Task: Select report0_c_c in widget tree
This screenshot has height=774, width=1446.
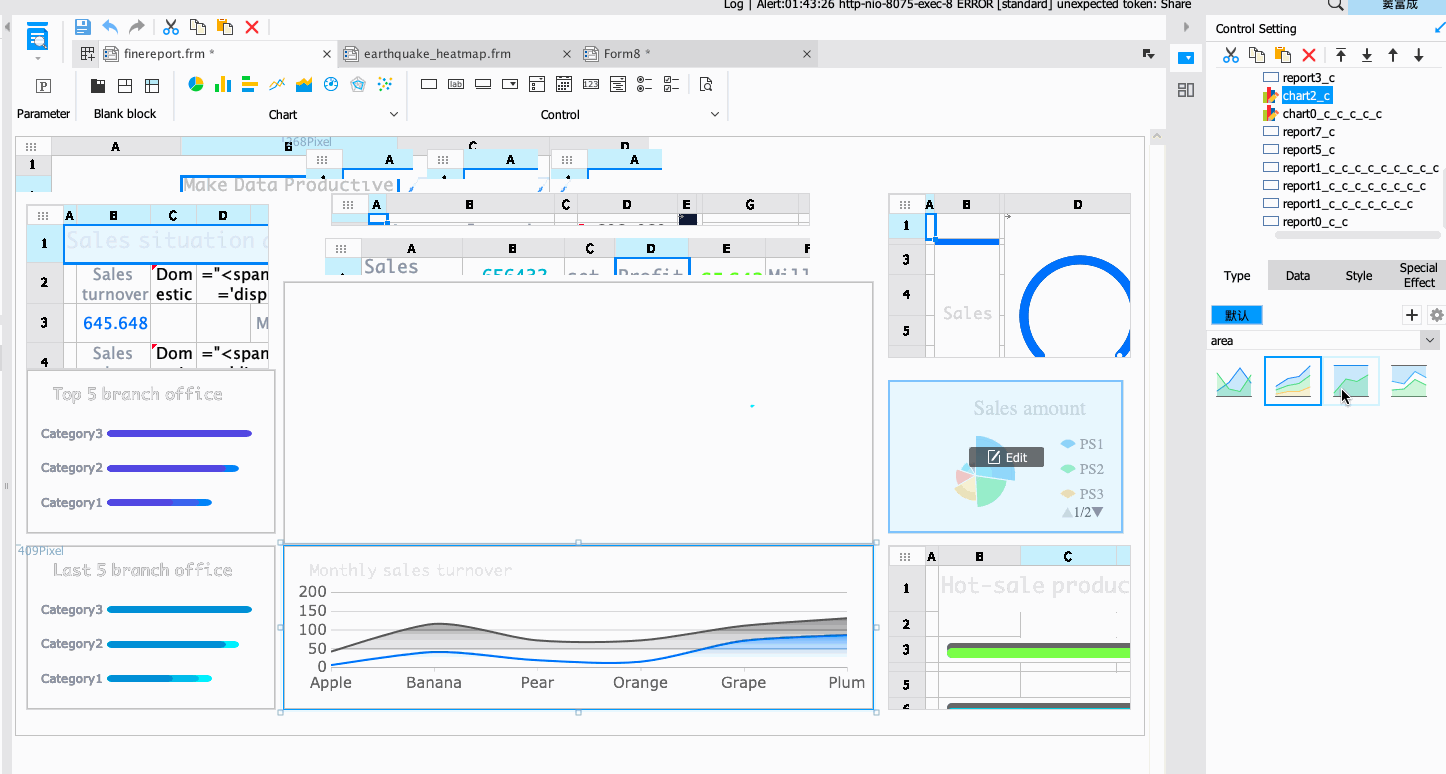Action: (x=1315, y=222)
